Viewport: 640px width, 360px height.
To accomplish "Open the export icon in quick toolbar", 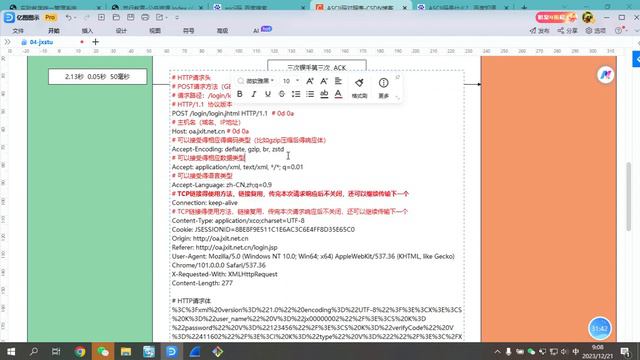I will [x=160, y=18].
